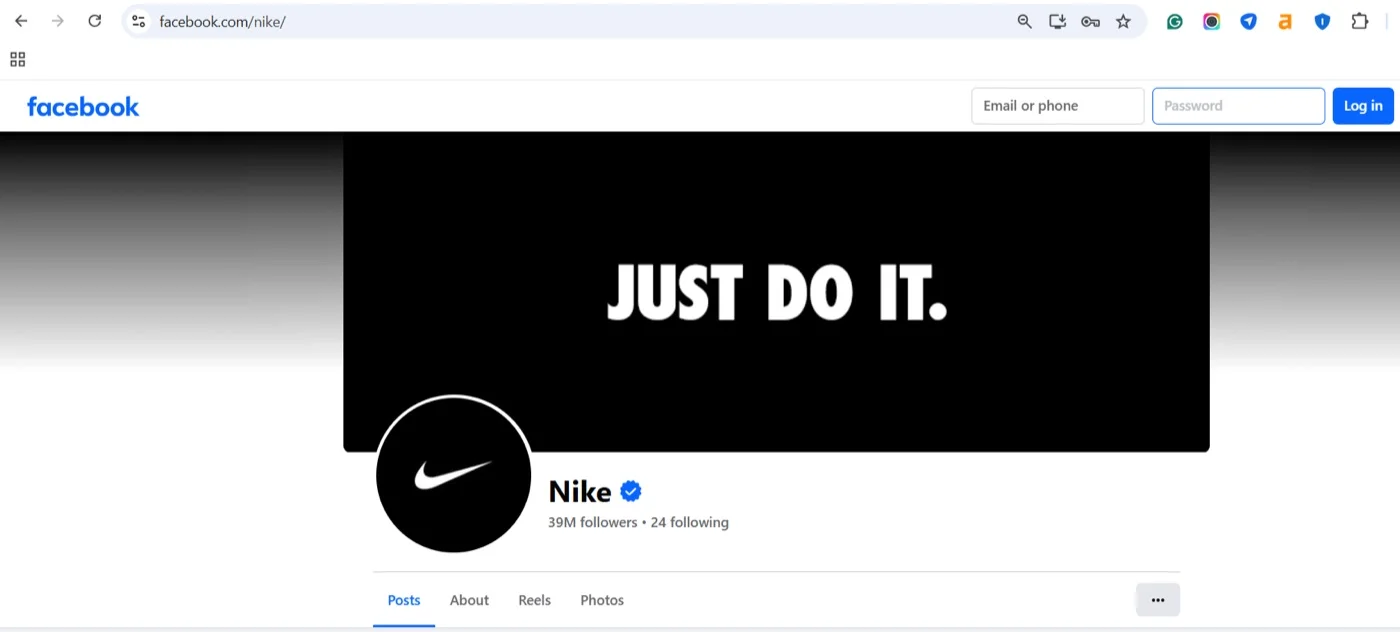Switch to the About tab
Viewport: 1400px width, 632px height.
click(469, 600)
